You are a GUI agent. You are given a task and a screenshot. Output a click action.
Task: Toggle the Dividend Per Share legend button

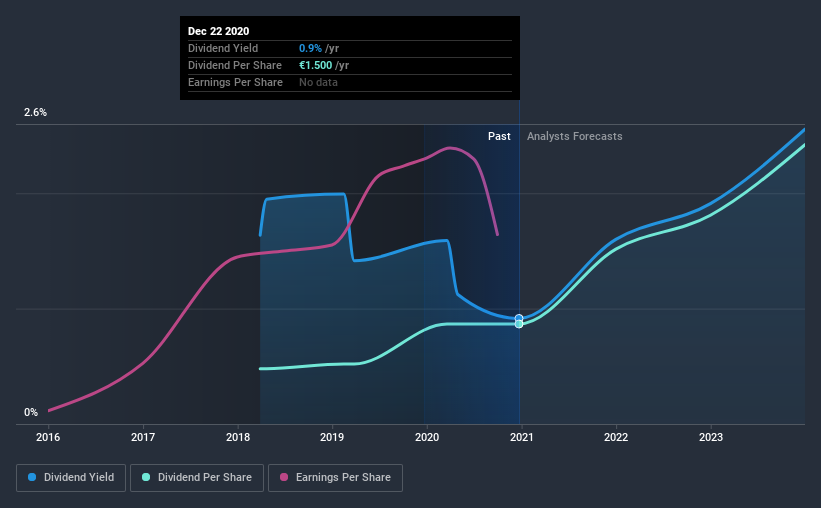pos(197,478)
